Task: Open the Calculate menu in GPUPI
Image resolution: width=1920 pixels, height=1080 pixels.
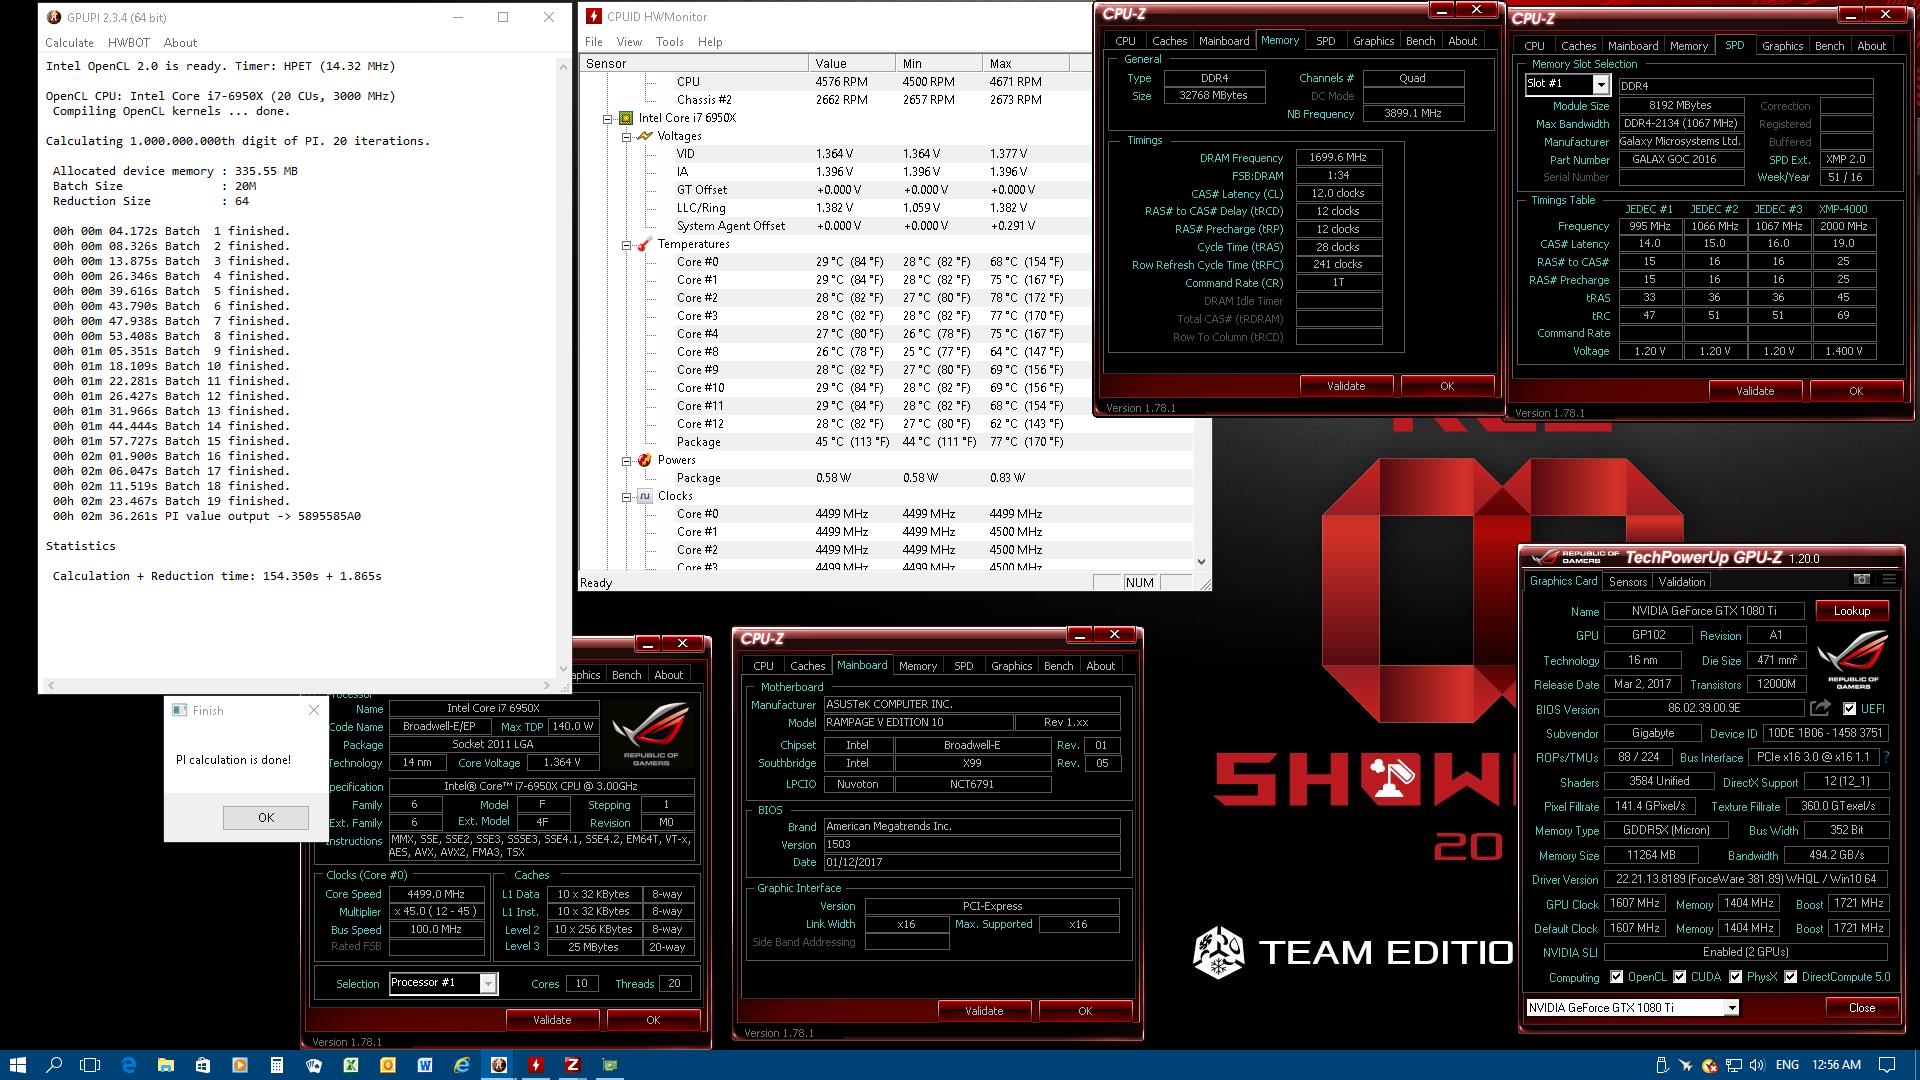Action: pyautogui.click(x=69, y=43)
